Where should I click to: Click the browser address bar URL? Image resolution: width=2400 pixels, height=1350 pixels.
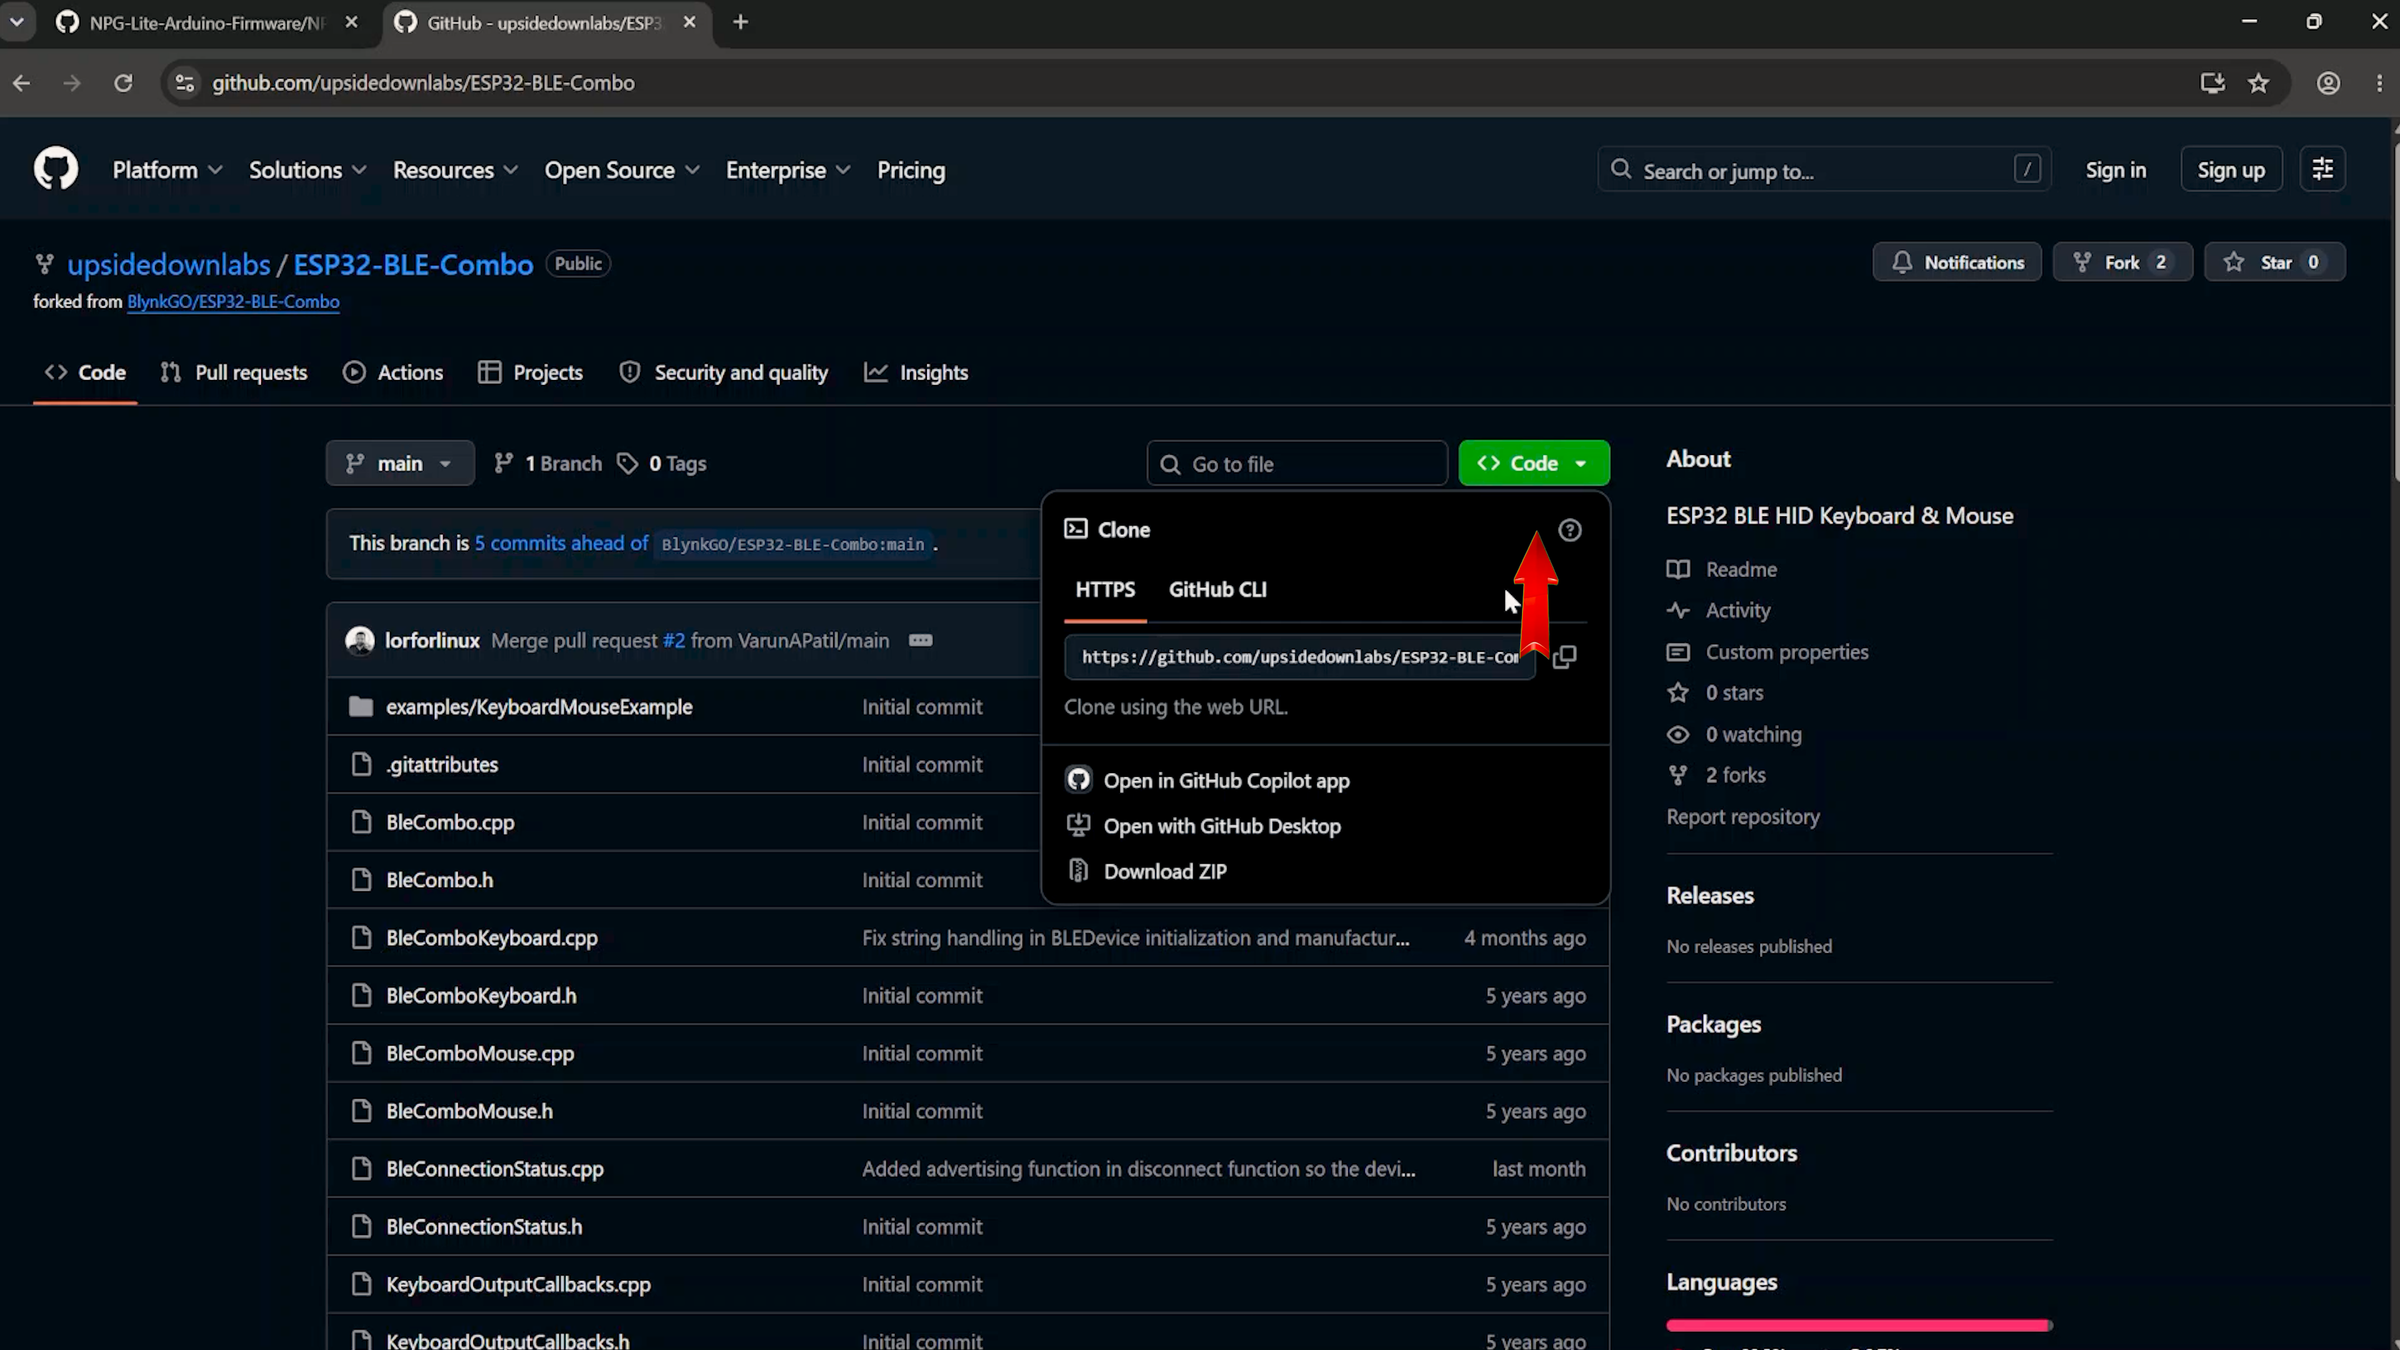423,83
